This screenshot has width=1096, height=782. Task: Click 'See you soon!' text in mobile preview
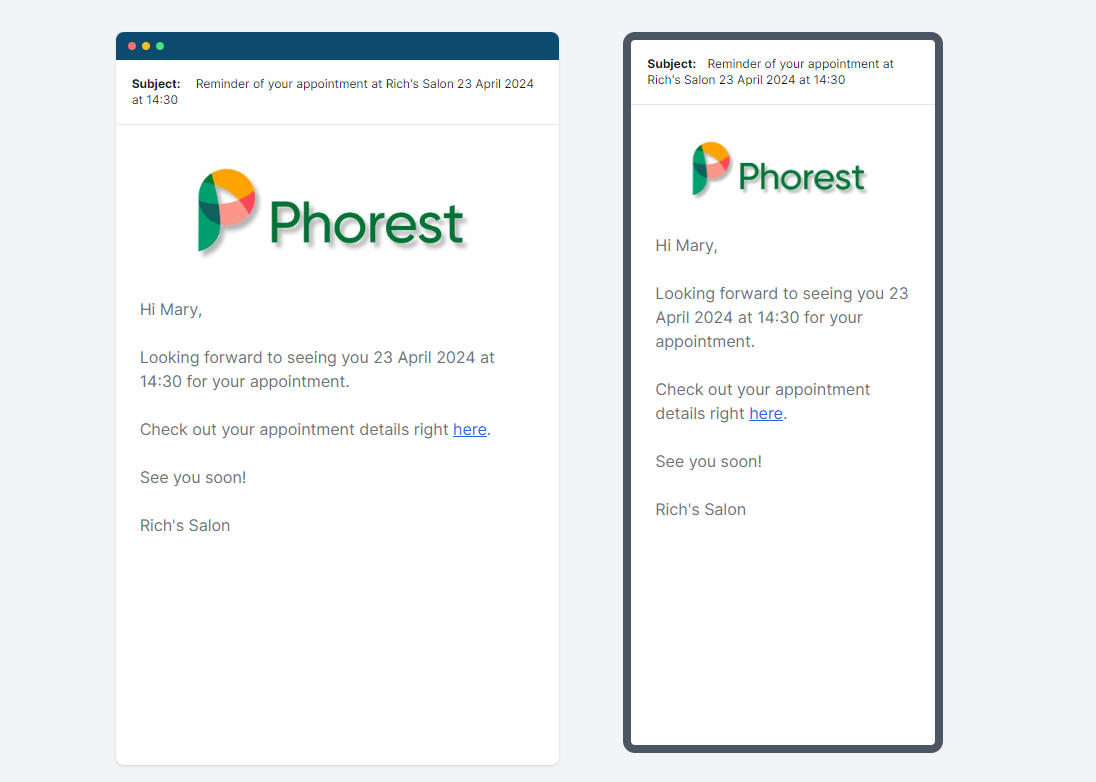click(x=709, y=462)
